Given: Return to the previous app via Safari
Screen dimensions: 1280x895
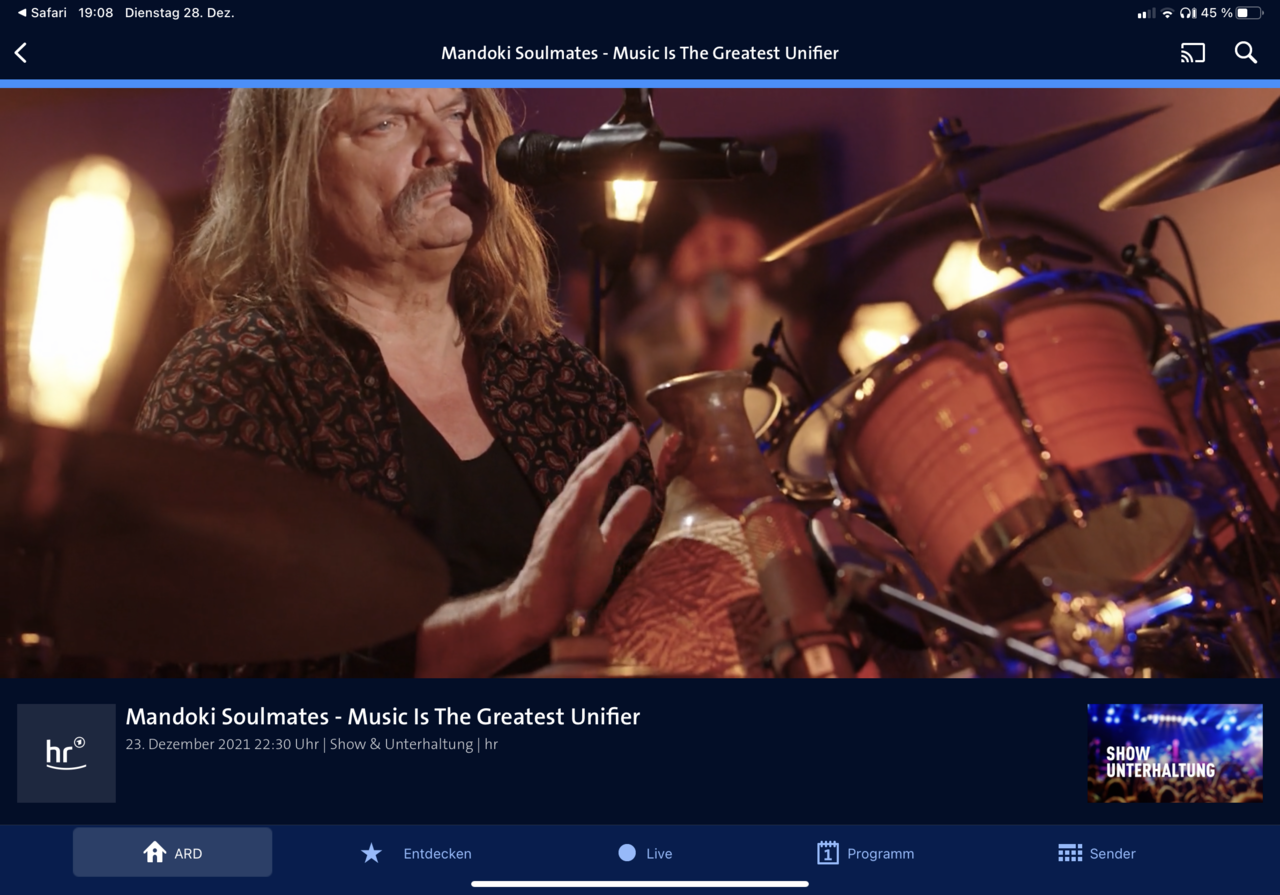Looking at the screenshot, I should [42, 13].
